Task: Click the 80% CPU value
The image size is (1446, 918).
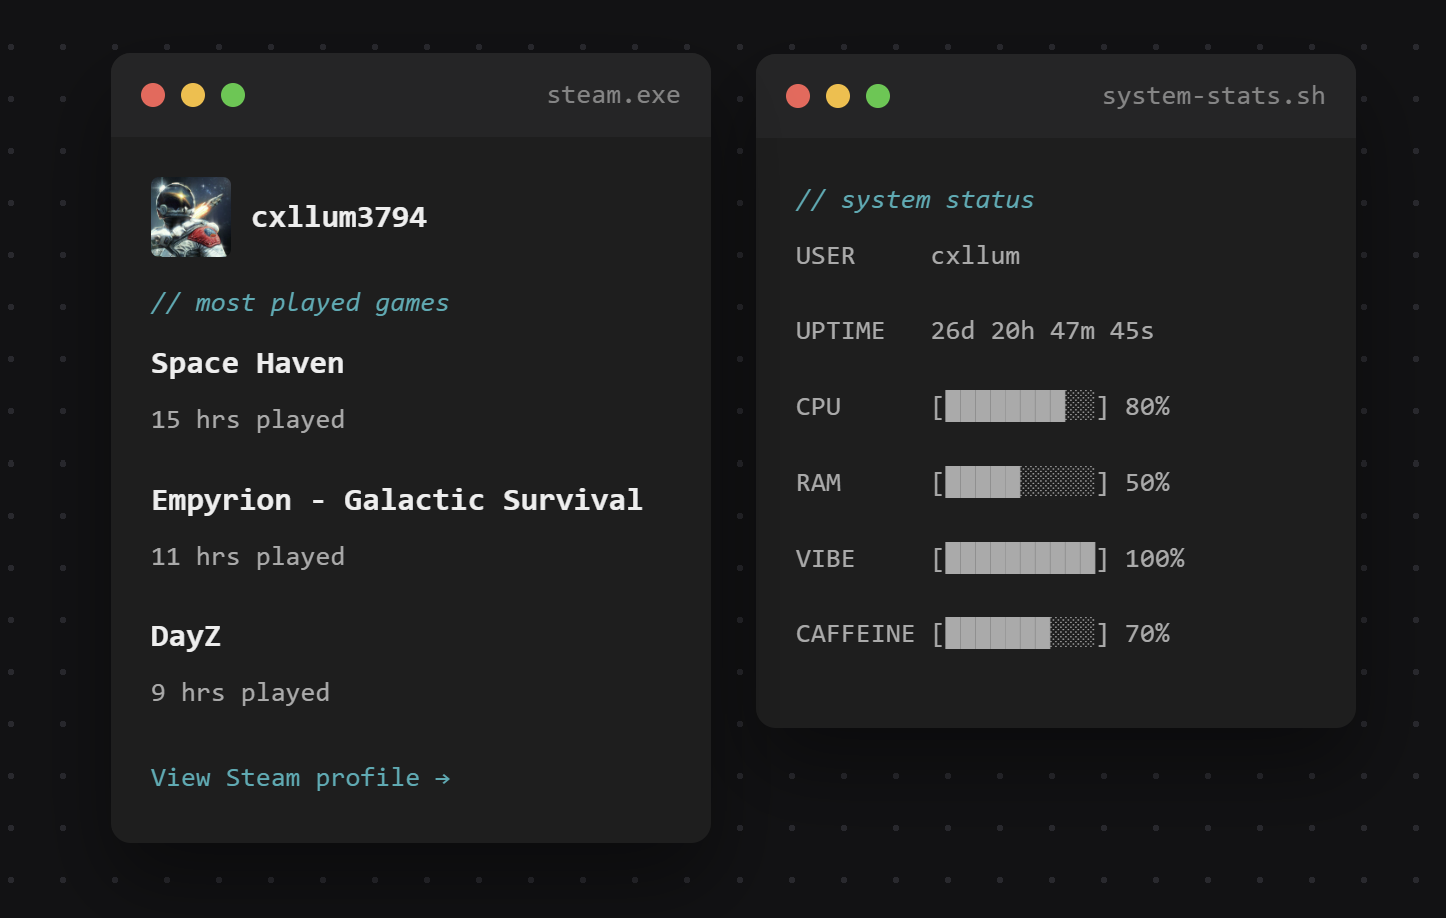Action: [x=1147, y=407]
